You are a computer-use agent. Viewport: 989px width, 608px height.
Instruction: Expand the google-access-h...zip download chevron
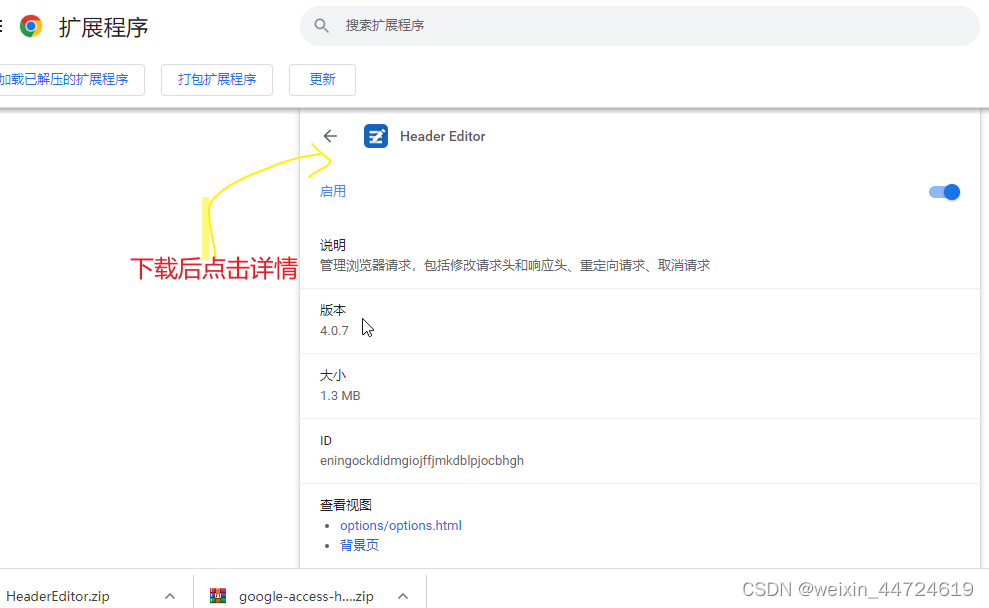[x=403, y=595]
